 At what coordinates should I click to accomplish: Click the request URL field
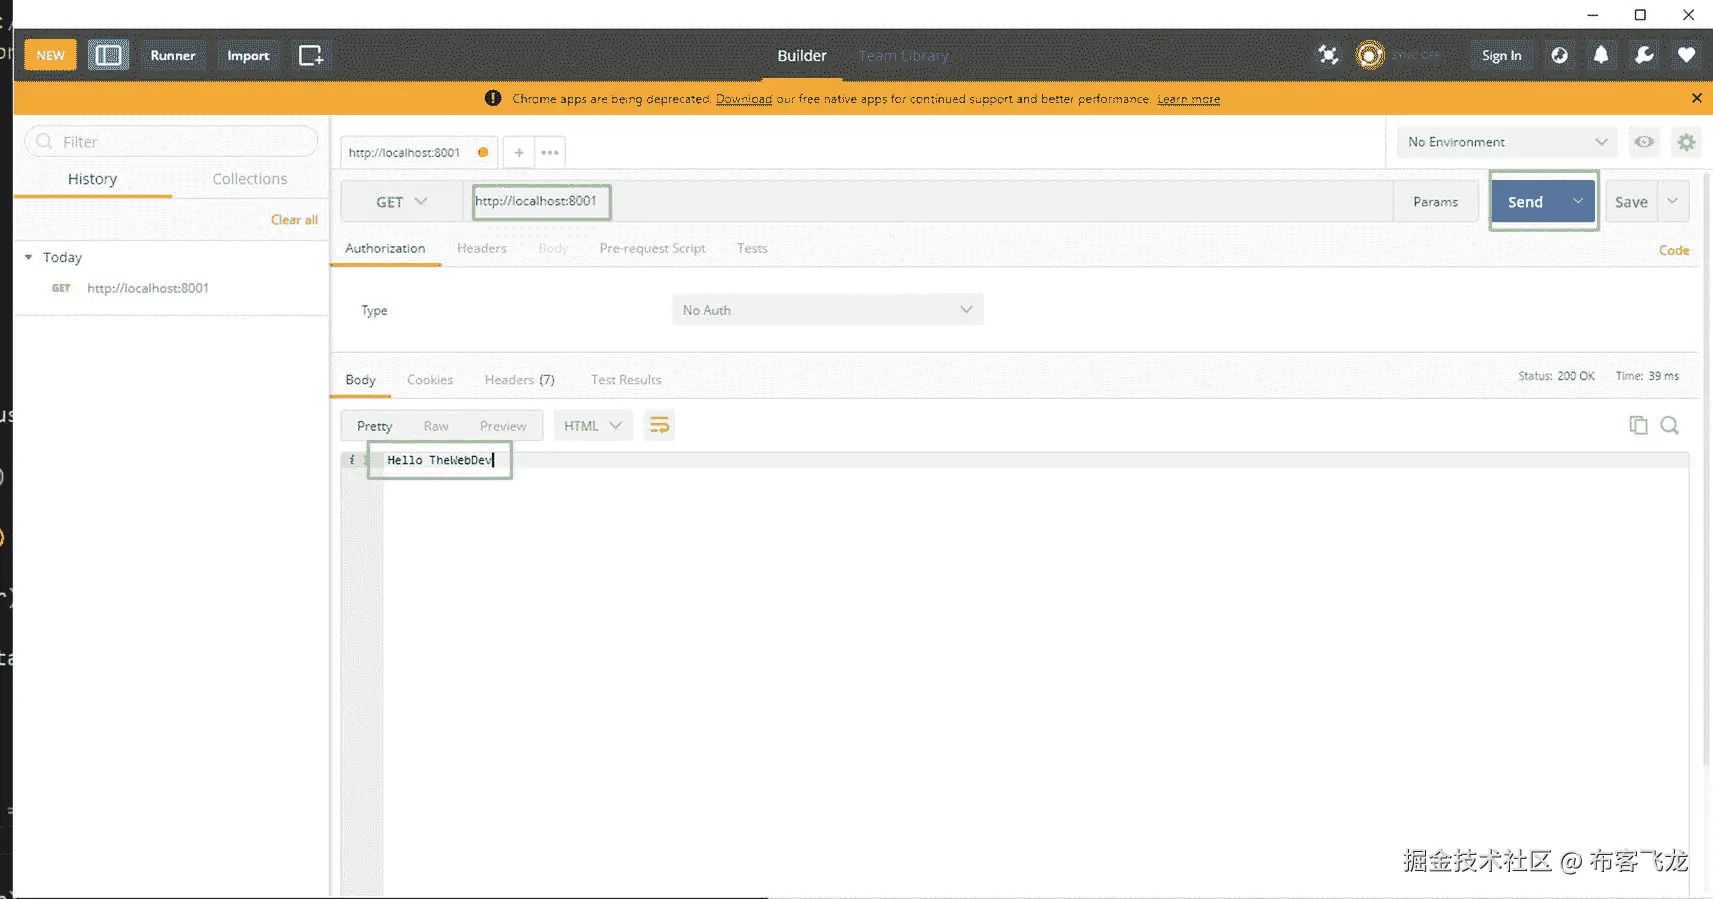(x=930, y=201)
